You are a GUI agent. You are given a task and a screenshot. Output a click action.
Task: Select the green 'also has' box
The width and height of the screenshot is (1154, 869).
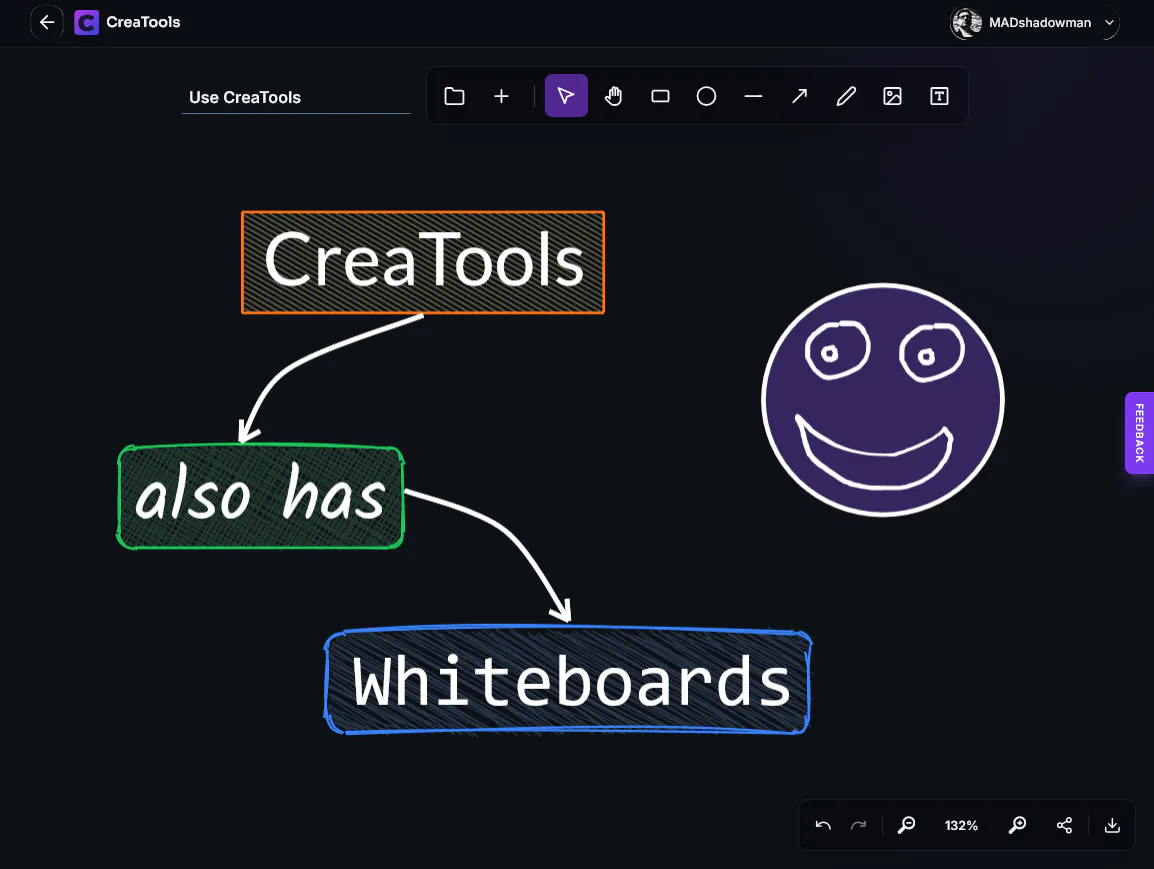[x=261, y=497]
